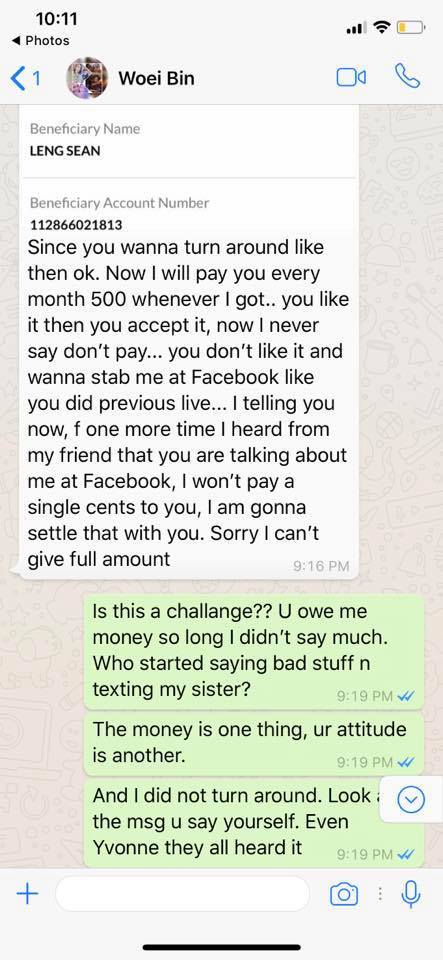Screen dimensions: 443x960
Task: Select the 'money is one thing' message
Action: coord(254,743)
